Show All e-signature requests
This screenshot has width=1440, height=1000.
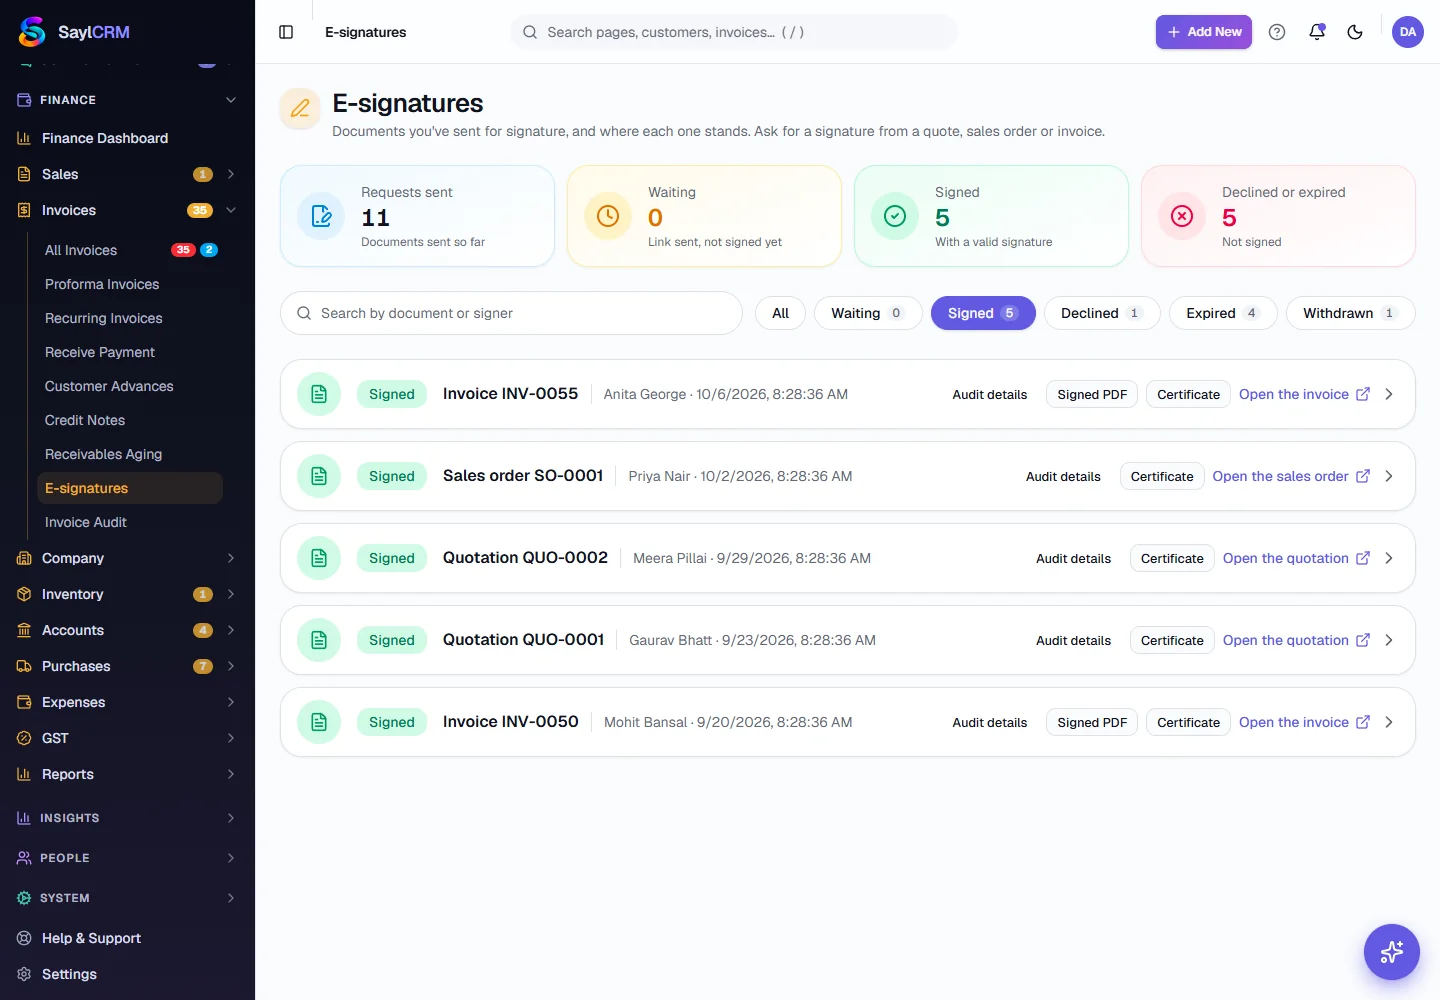pyautogui.click(x=780, y=313)
